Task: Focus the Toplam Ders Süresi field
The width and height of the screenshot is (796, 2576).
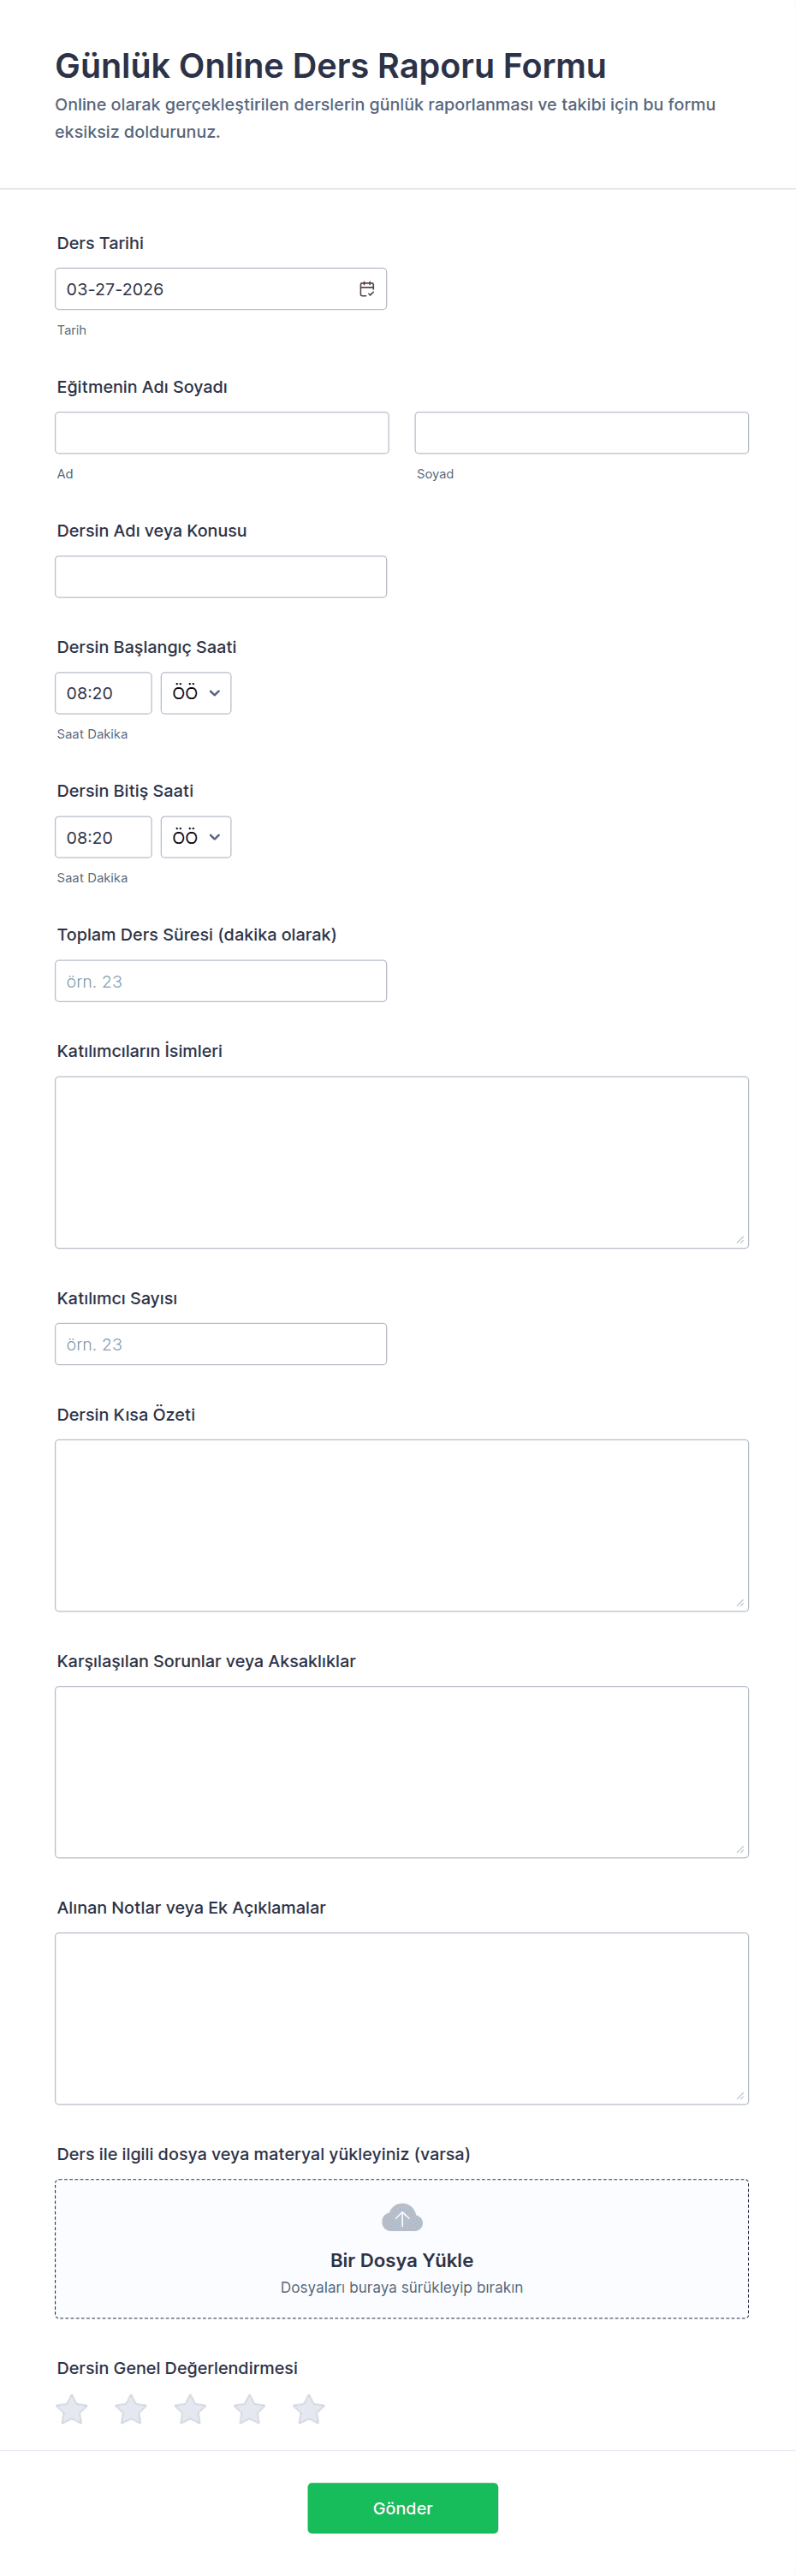Action: point(221,981)
